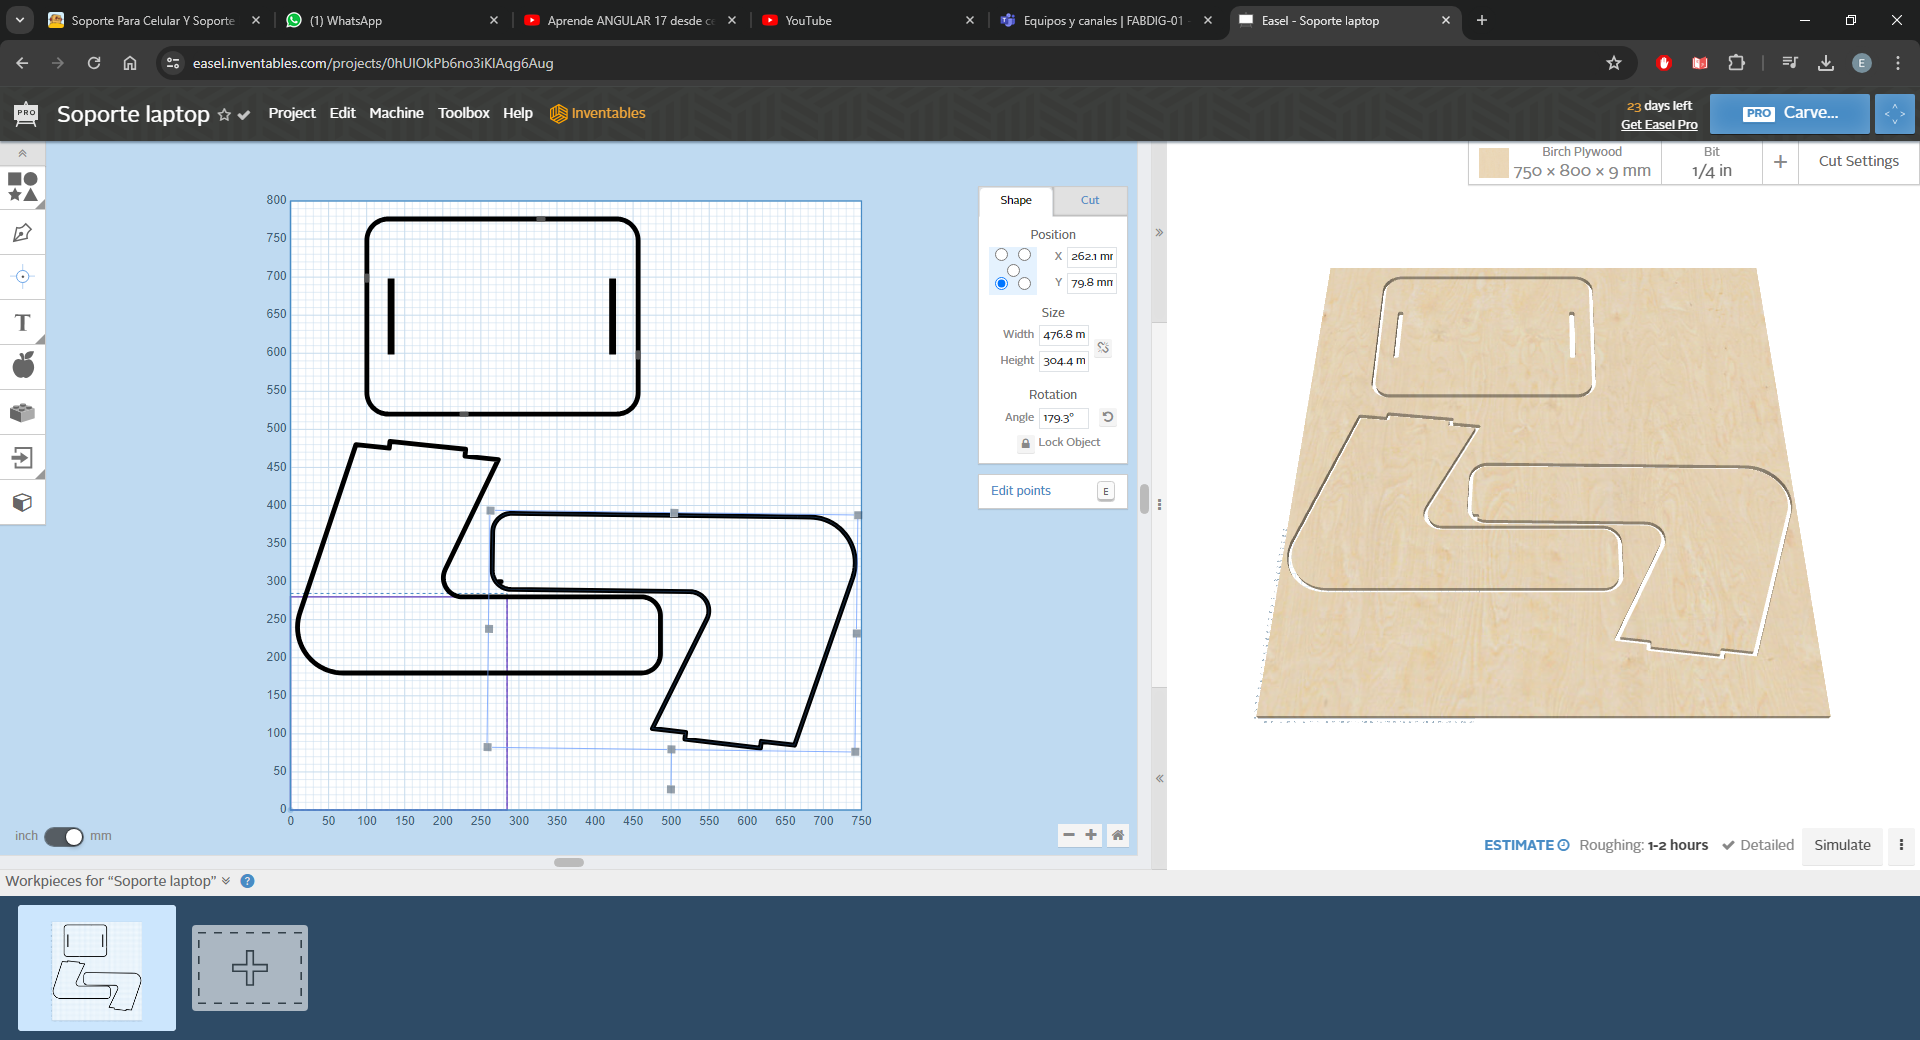
Task: Switch to the Cut tab
Action: point(1090,200)
